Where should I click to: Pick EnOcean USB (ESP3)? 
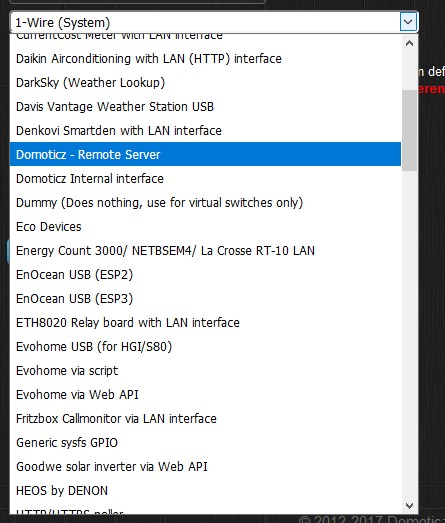point(205,299)
